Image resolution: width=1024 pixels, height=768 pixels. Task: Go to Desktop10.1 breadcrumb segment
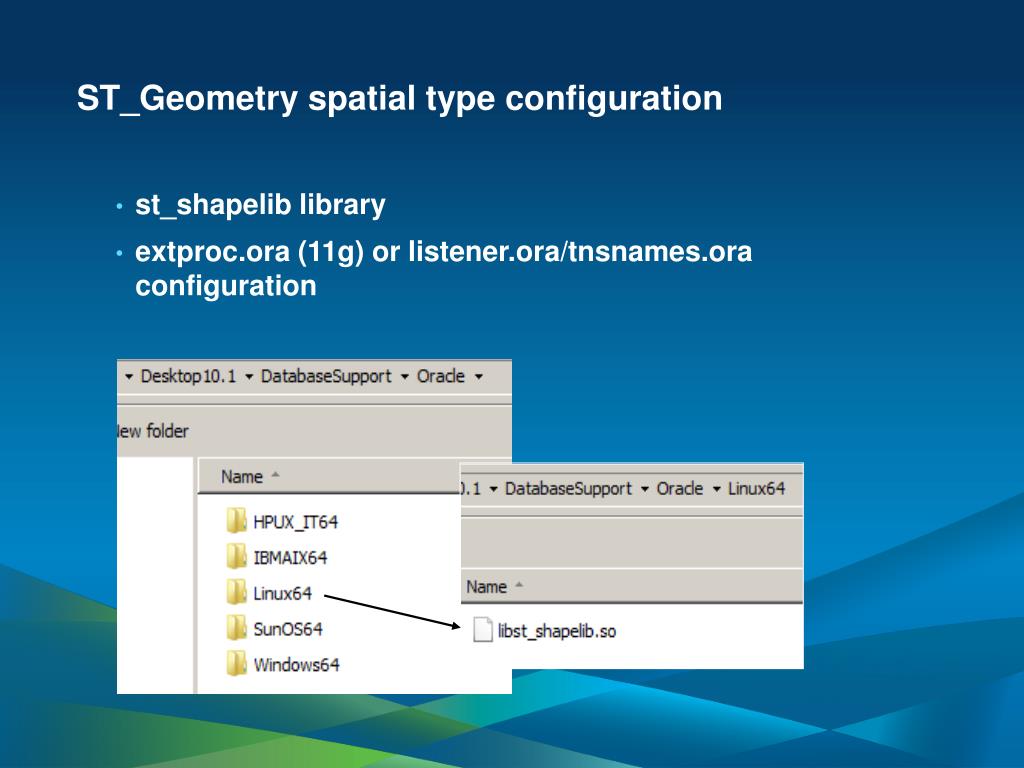[188, 377]
